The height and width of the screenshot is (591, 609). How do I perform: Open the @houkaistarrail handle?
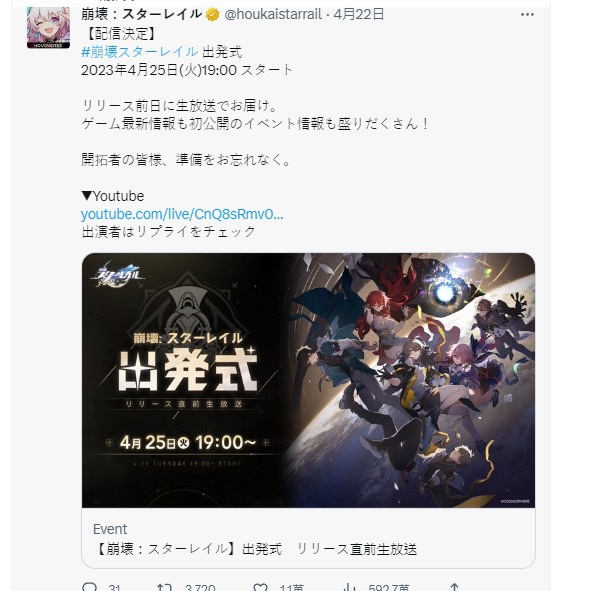point(273,15)
